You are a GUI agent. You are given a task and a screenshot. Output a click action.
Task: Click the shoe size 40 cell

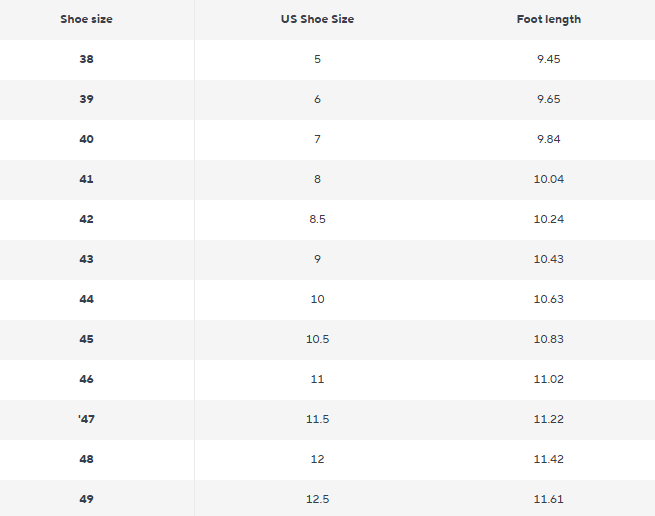(x=86, y=139)
